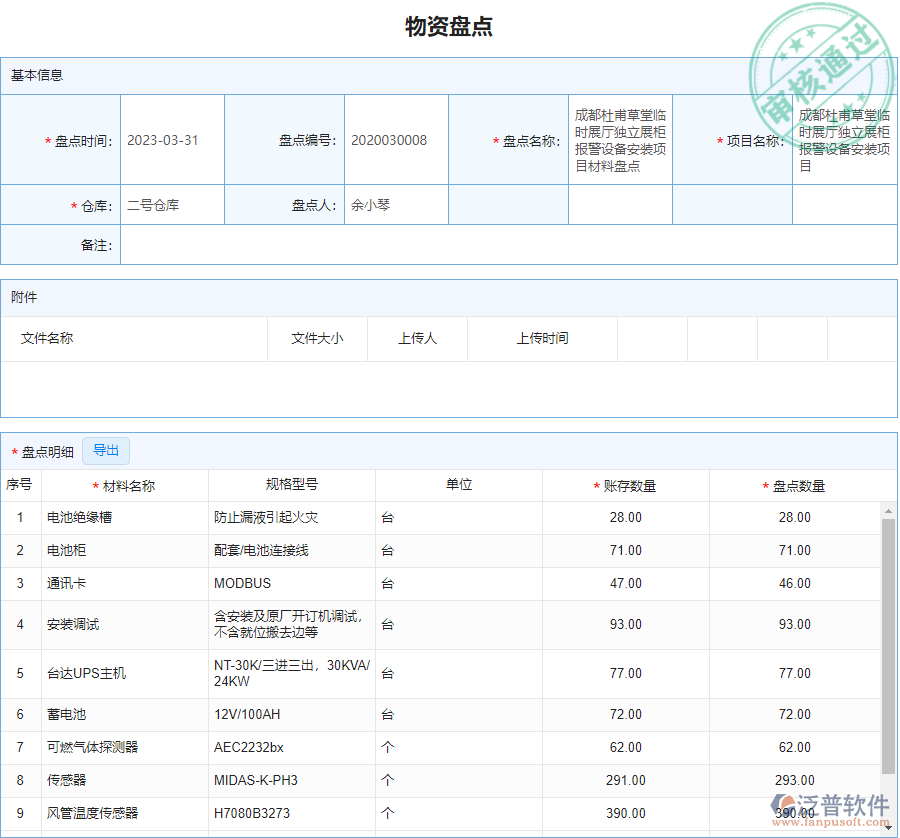Click the 导出 export button

point(106,451)
